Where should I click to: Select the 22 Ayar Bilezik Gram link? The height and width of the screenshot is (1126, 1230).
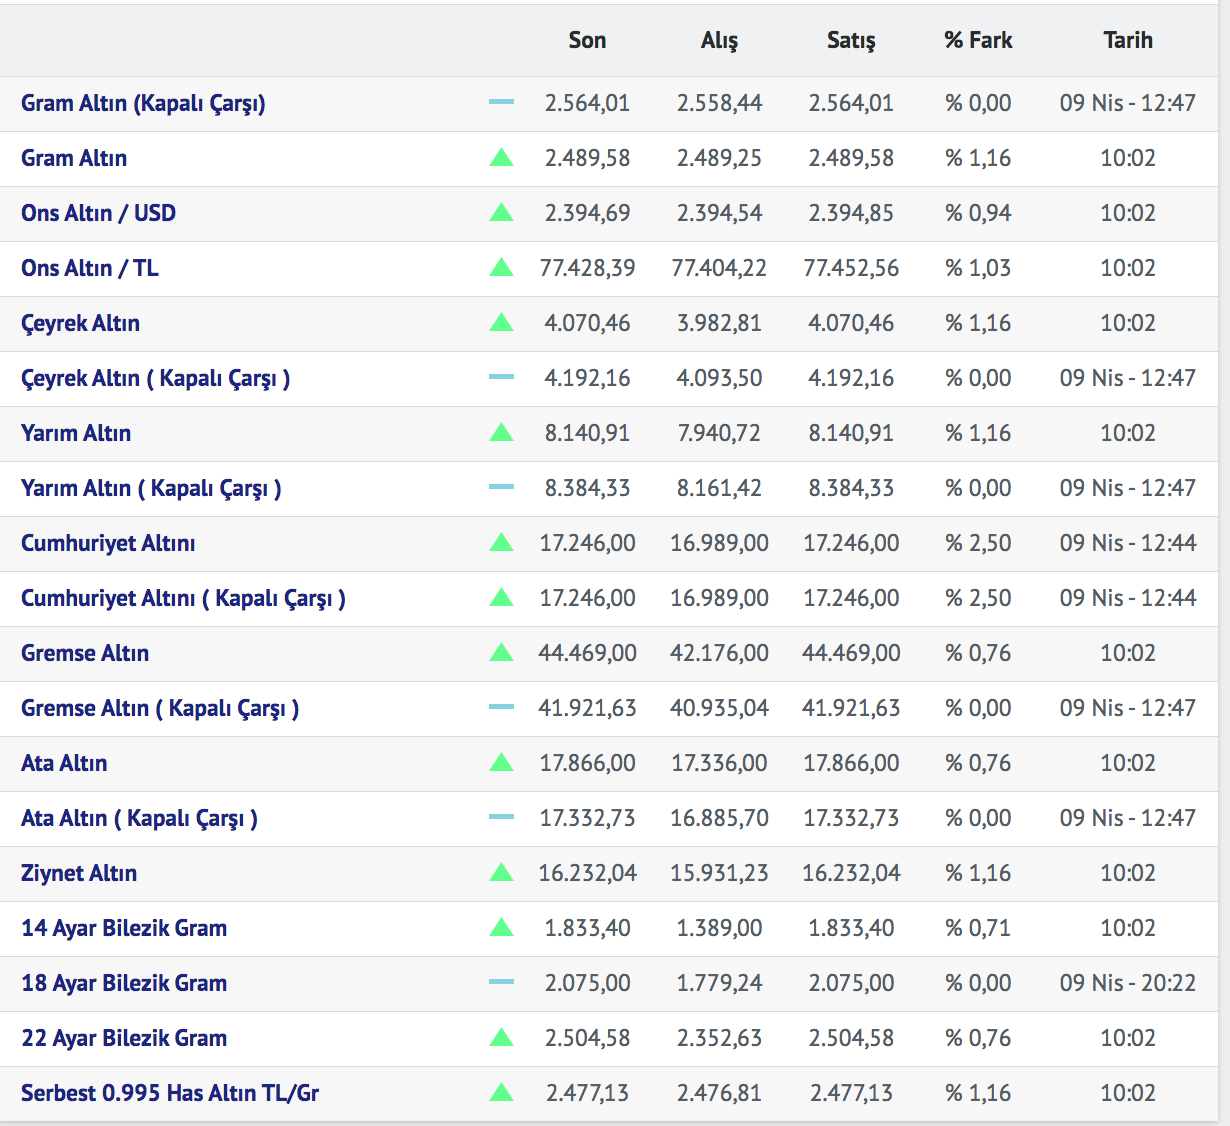(124, 1038)
